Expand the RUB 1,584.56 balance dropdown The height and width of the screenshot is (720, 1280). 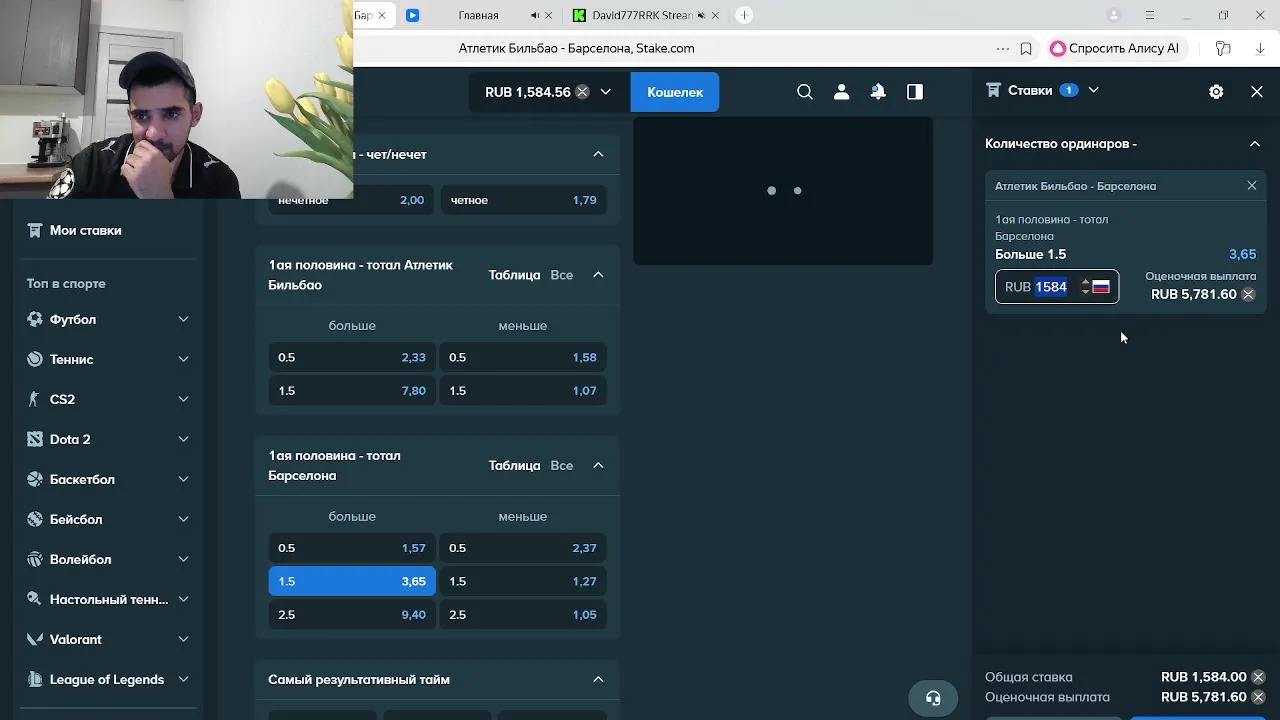click(605, 92)
